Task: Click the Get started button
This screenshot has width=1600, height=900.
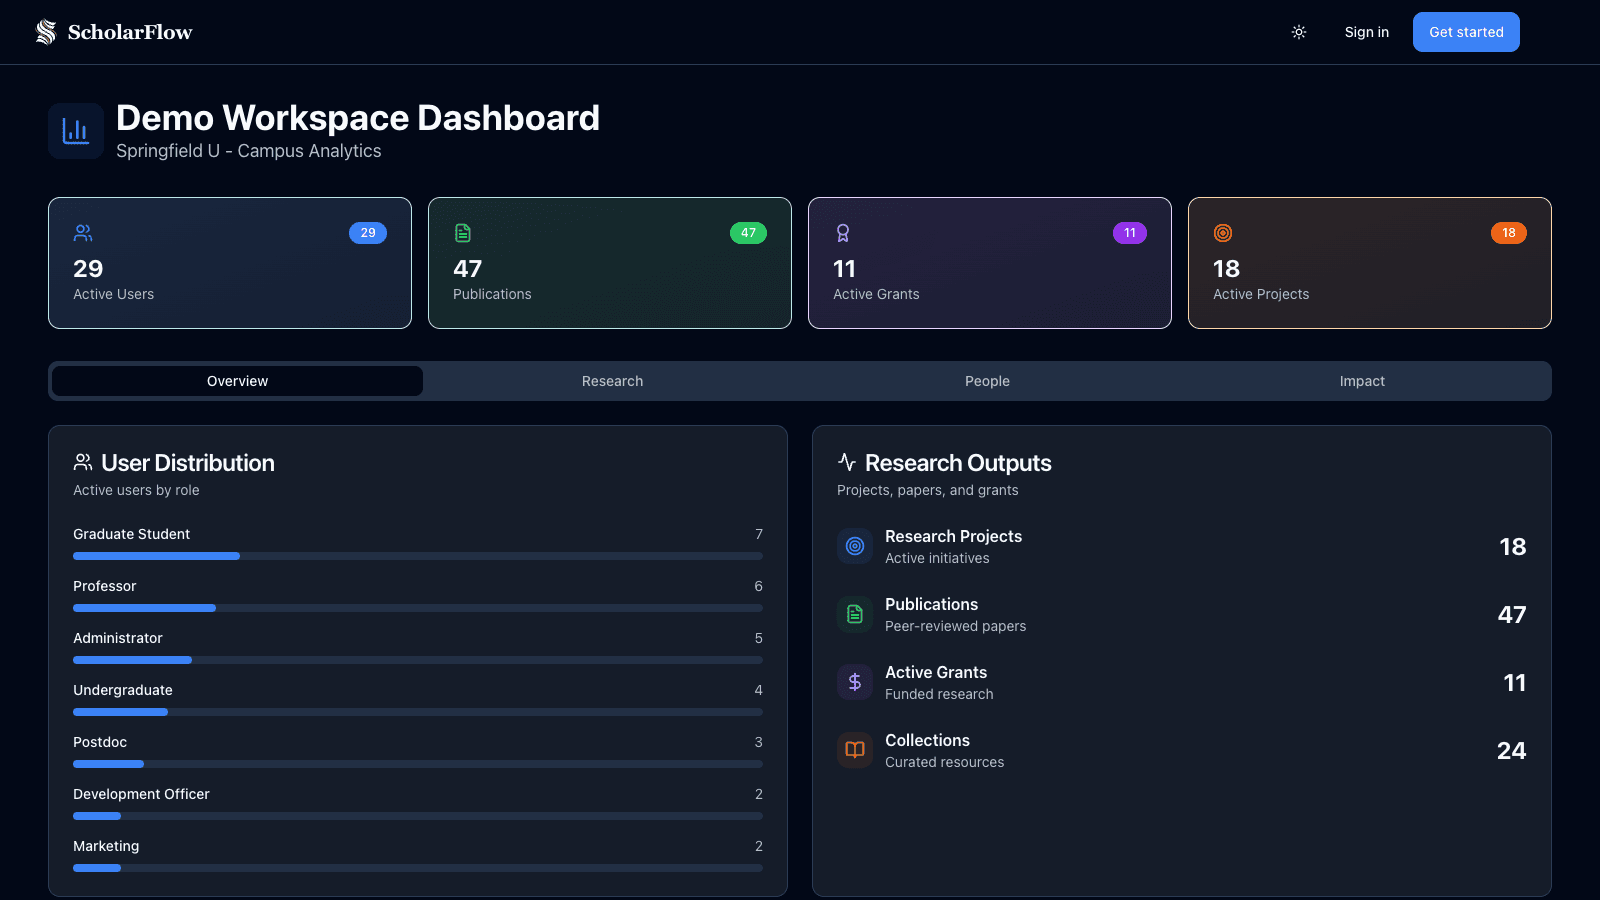Action: 1466,32
